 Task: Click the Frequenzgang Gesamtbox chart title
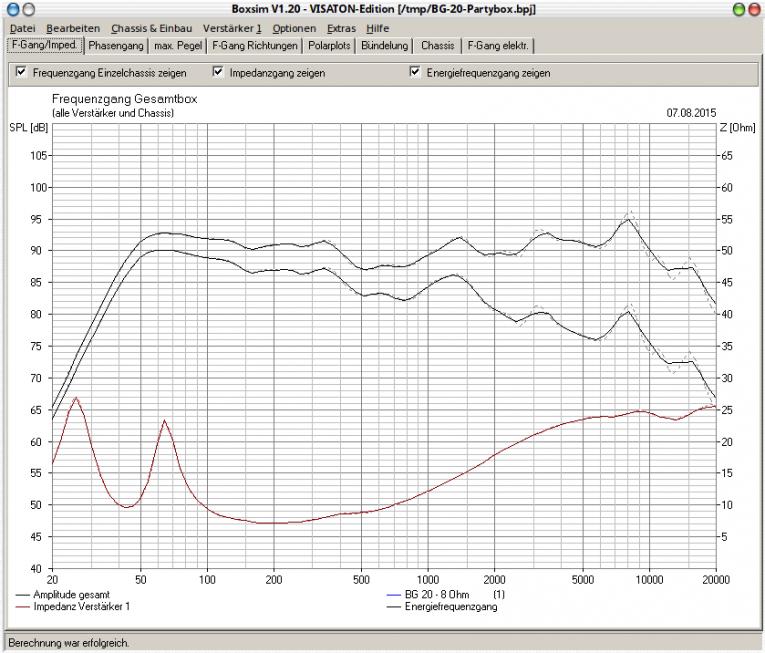(x=124, y=99)
